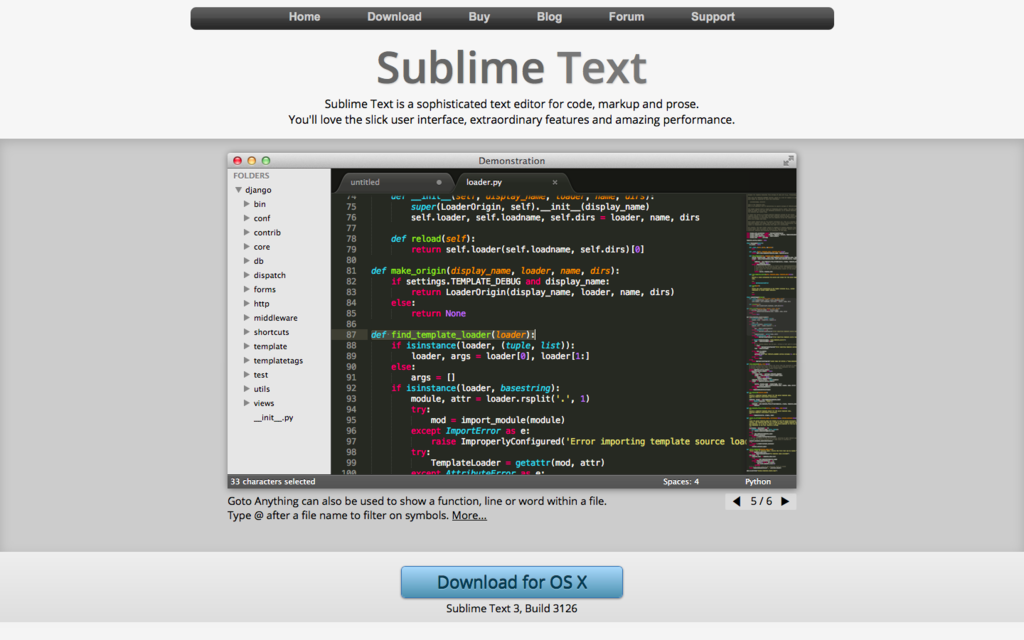Go to next slide arrow
This screenshot has width=1024, height=640.
[785, 502]
